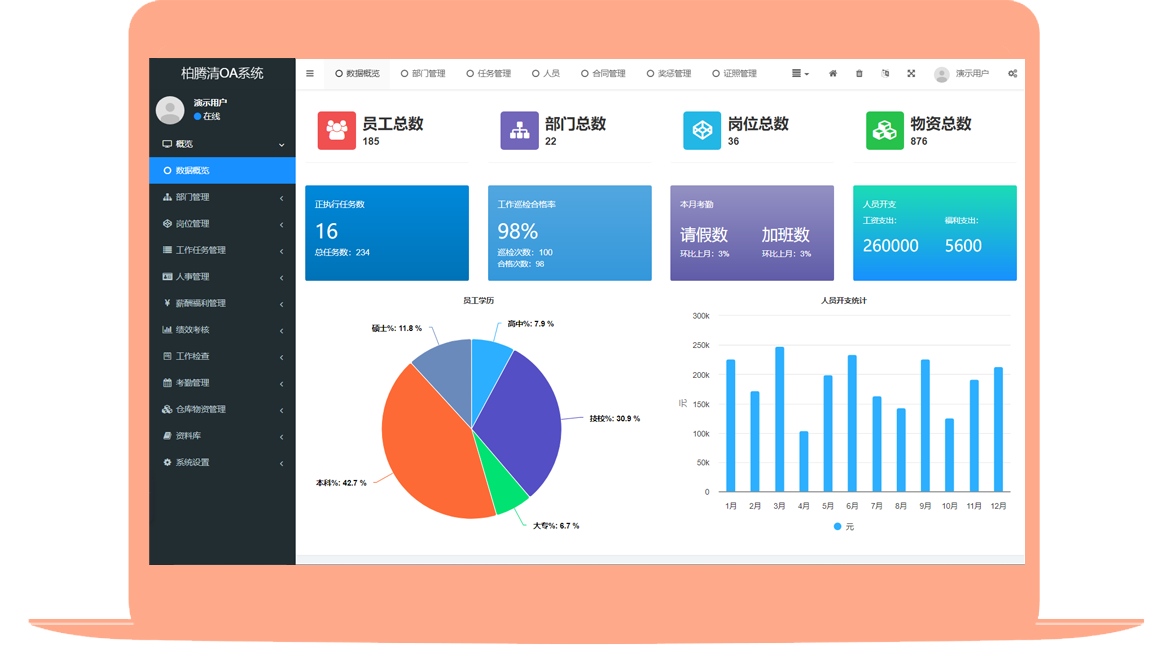Click the home icon in top bar
The image size is (1171, 648).
pyautogui.click(x=833, y=73)
